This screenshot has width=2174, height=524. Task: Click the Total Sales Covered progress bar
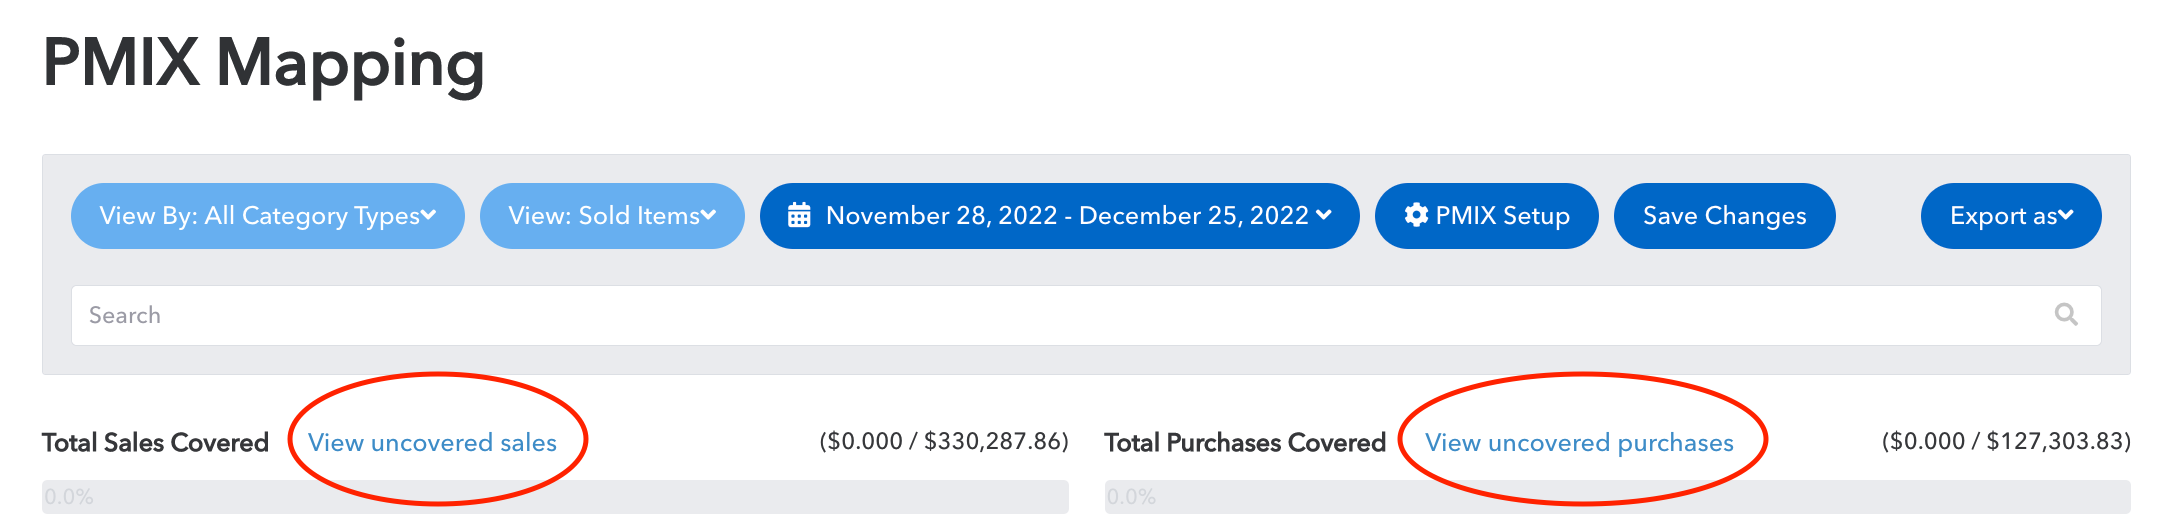coord(555,497)
